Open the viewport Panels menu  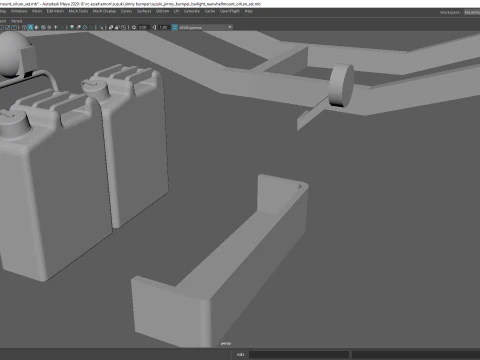click(16, 21)
